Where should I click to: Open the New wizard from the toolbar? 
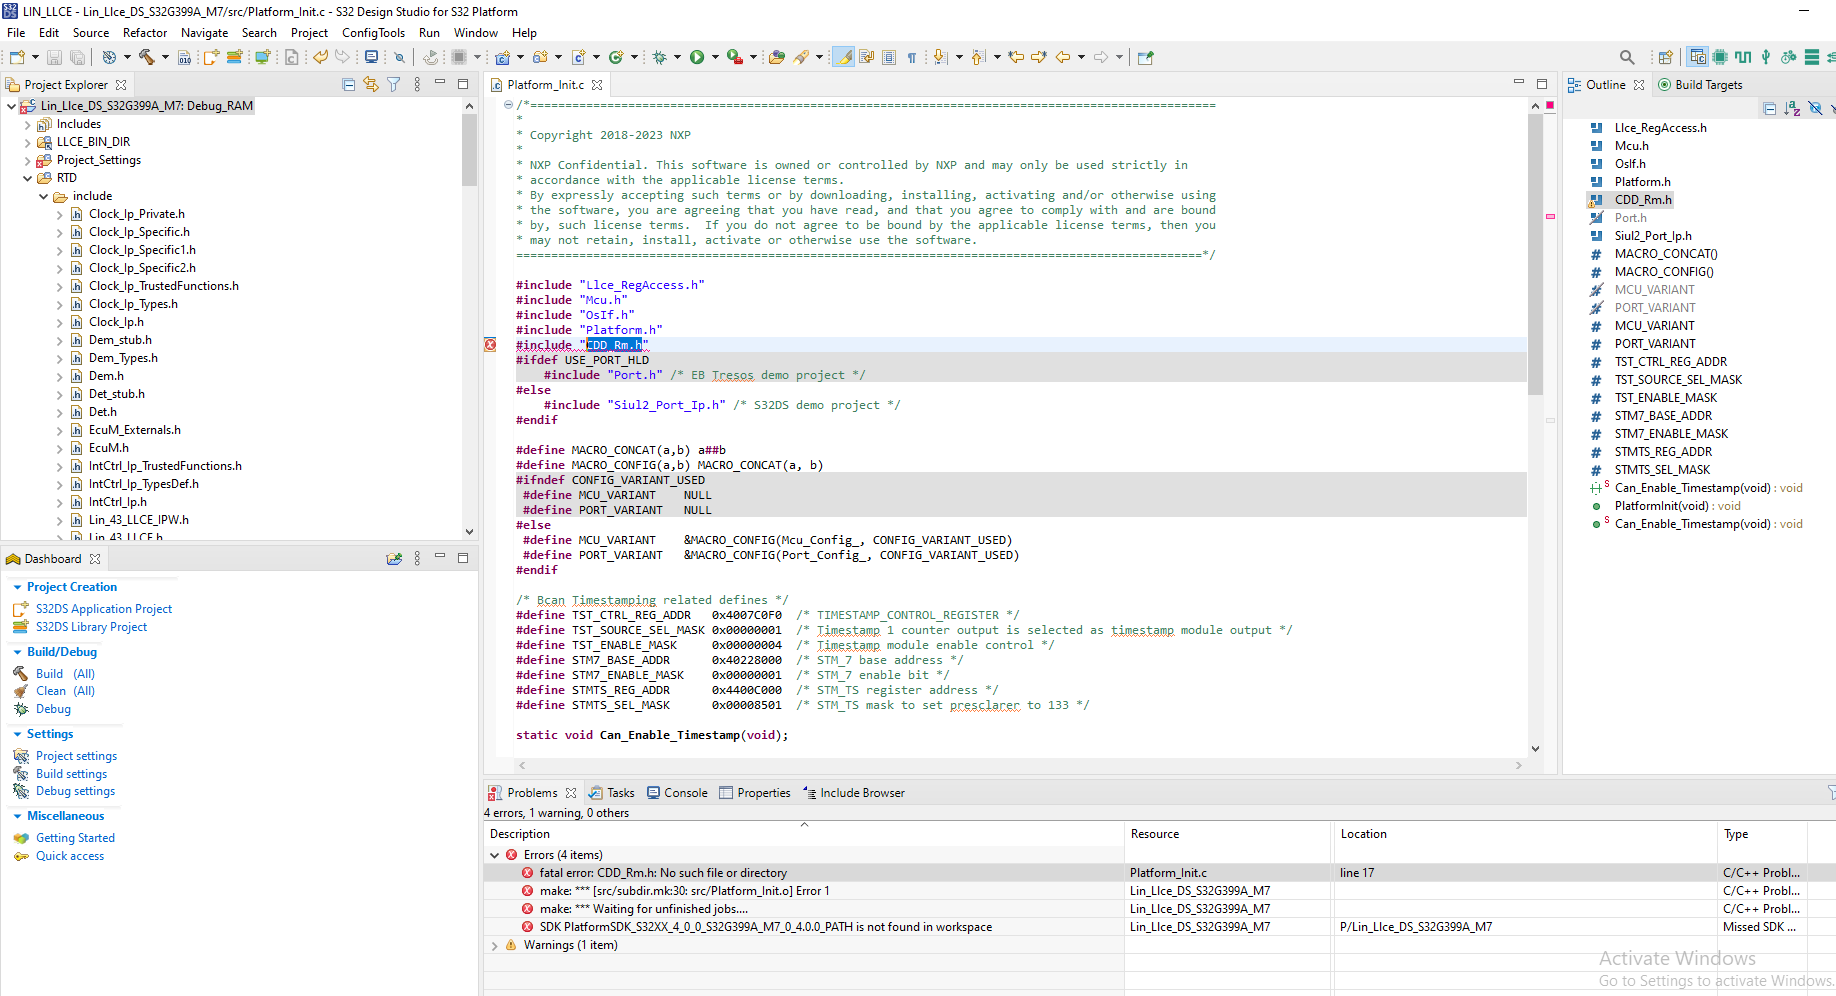point(16,58)
